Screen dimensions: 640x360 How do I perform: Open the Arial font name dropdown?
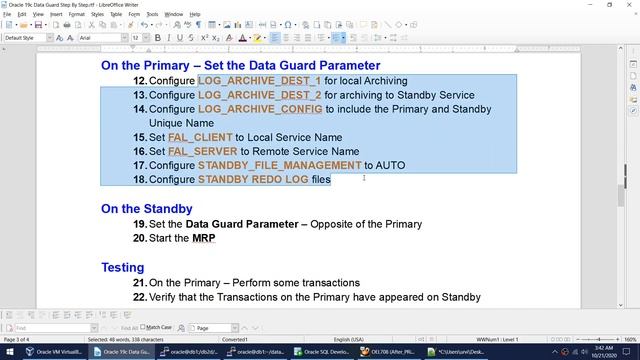pos(124,38)
